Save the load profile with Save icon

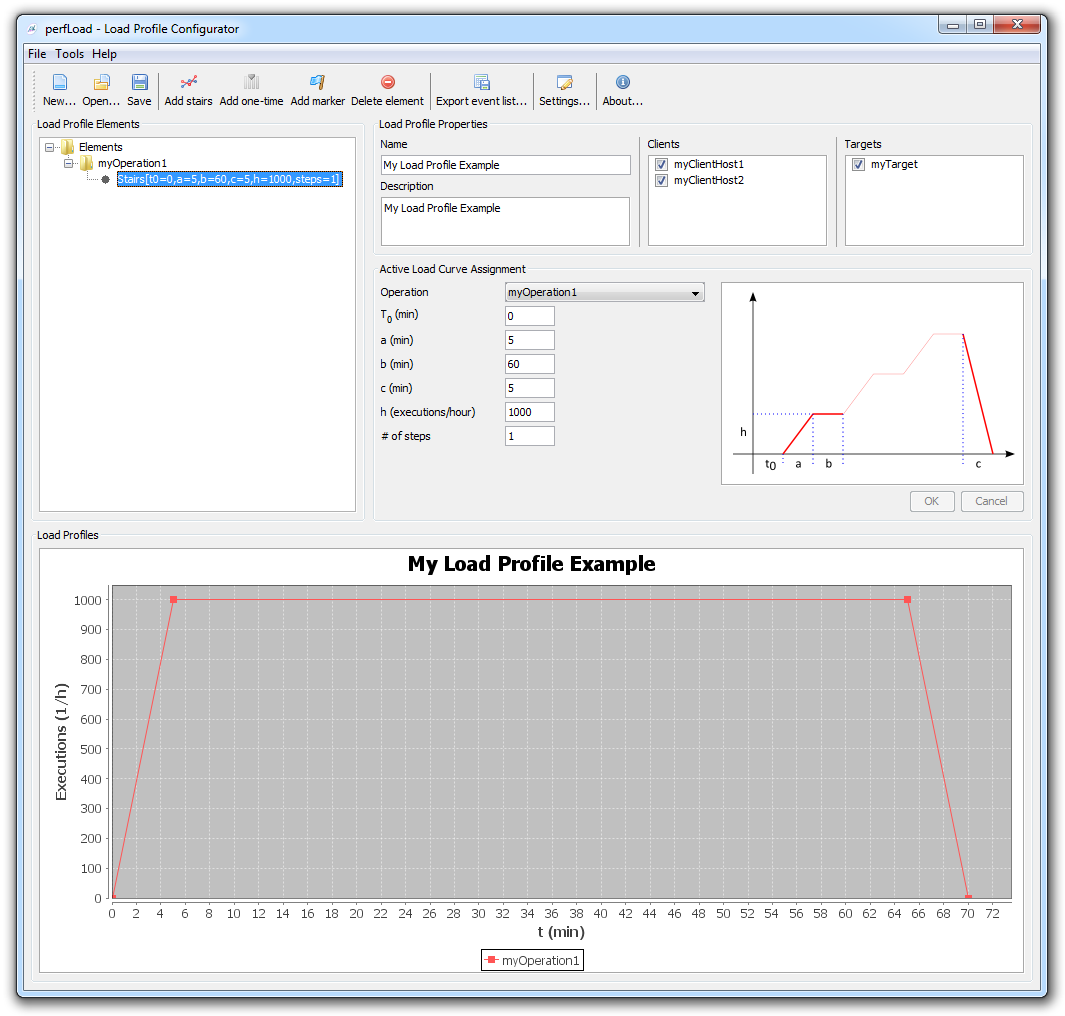(139, 83)
